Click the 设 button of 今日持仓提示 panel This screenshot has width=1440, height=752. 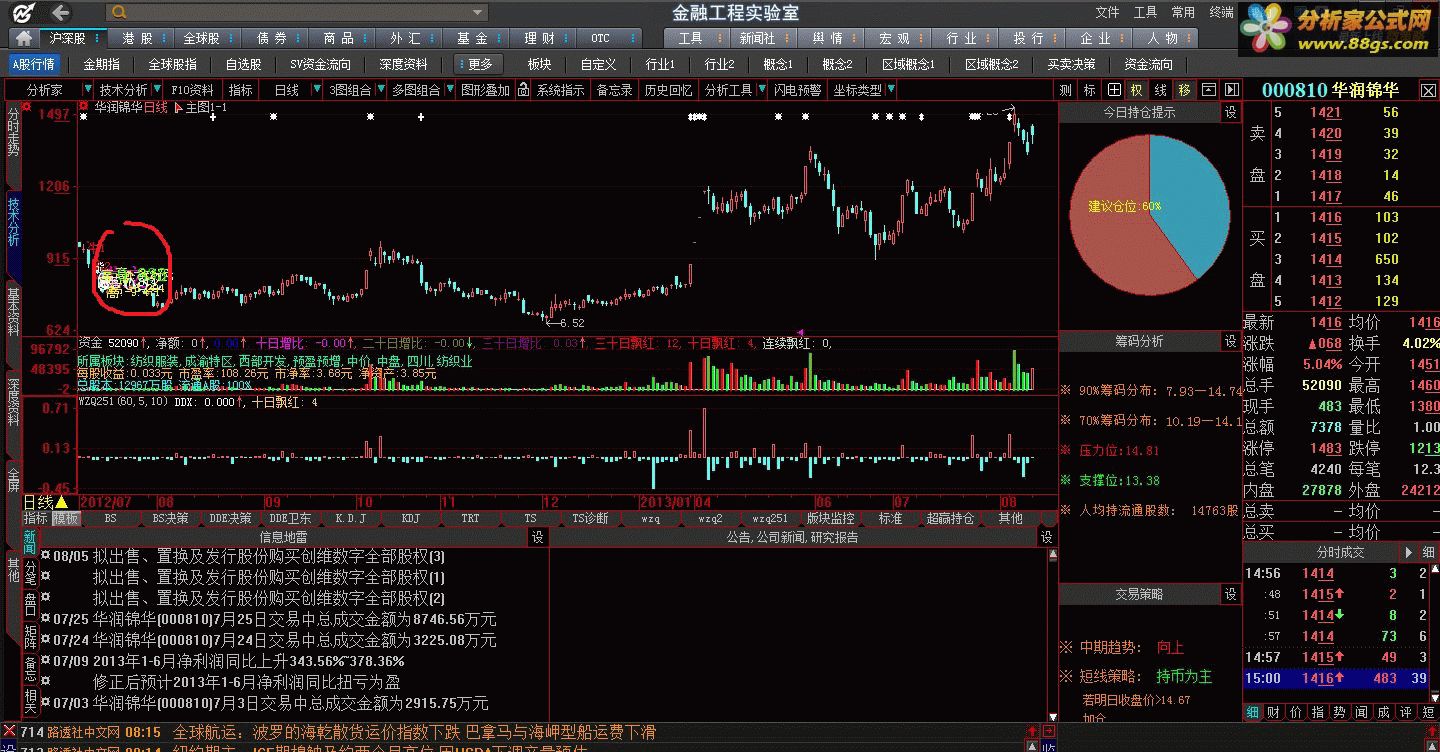click(x=1232, y=113)
